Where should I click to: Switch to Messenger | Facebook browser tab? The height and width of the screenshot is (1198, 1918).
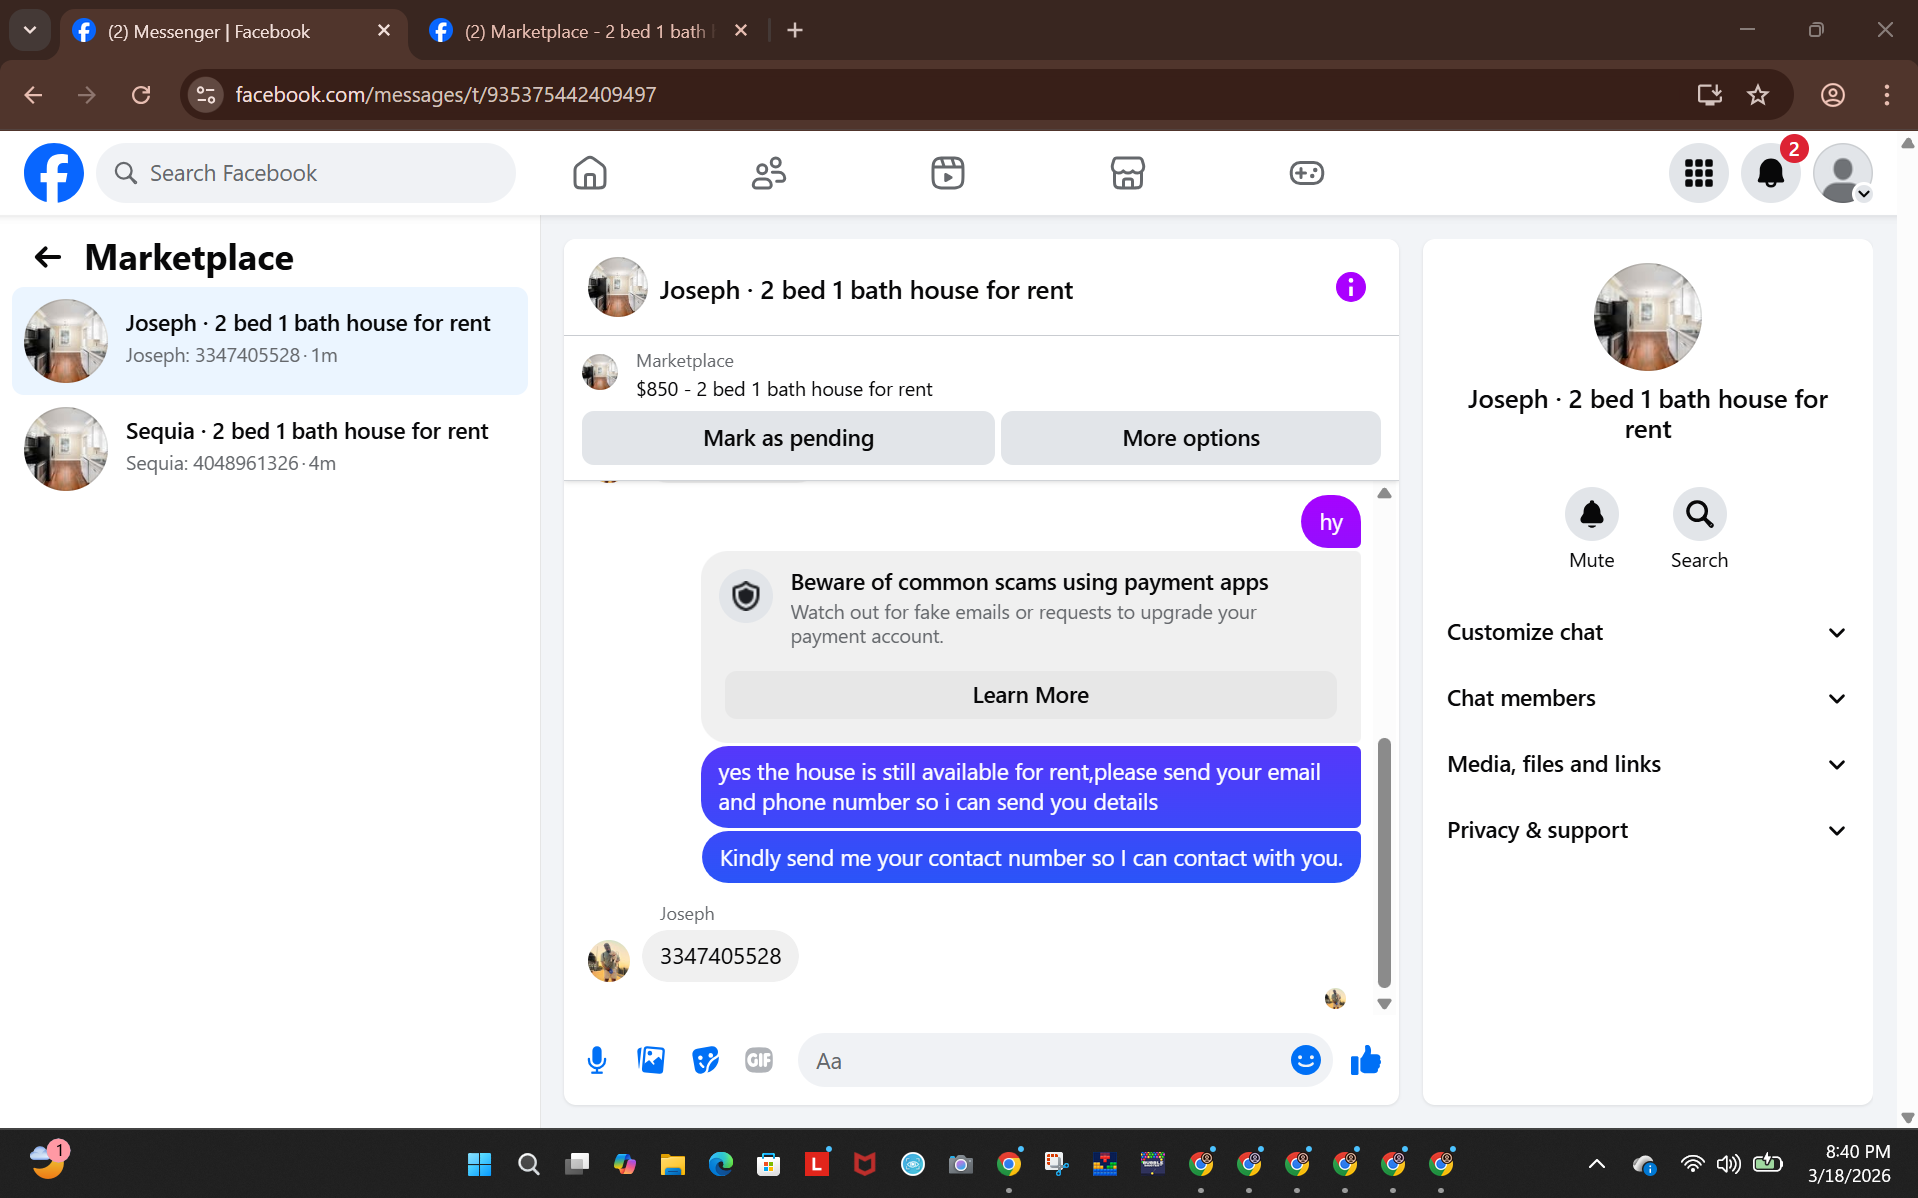(235, 31)
